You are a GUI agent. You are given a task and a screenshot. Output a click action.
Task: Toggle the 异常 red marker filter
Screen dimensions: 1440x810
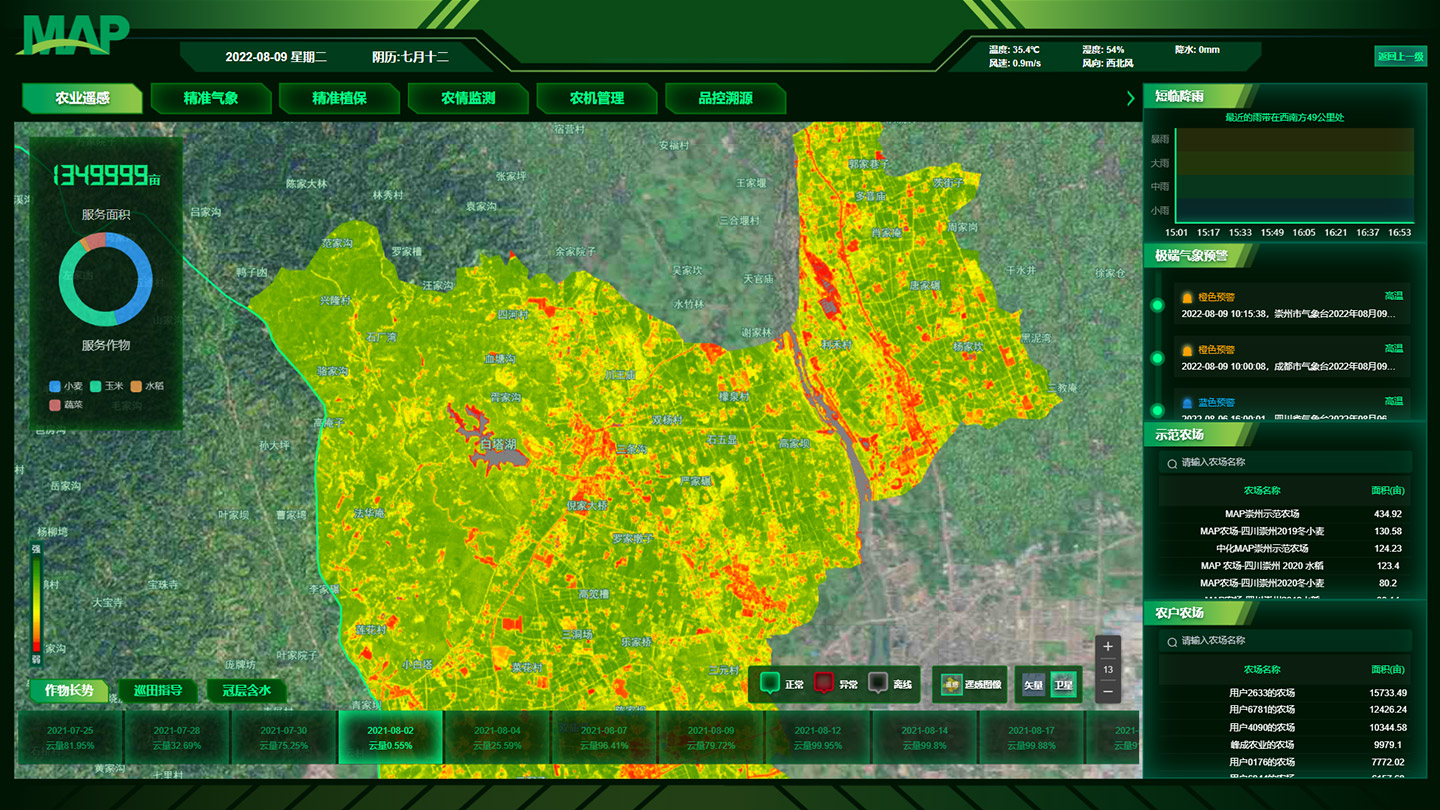click(823, 684)
